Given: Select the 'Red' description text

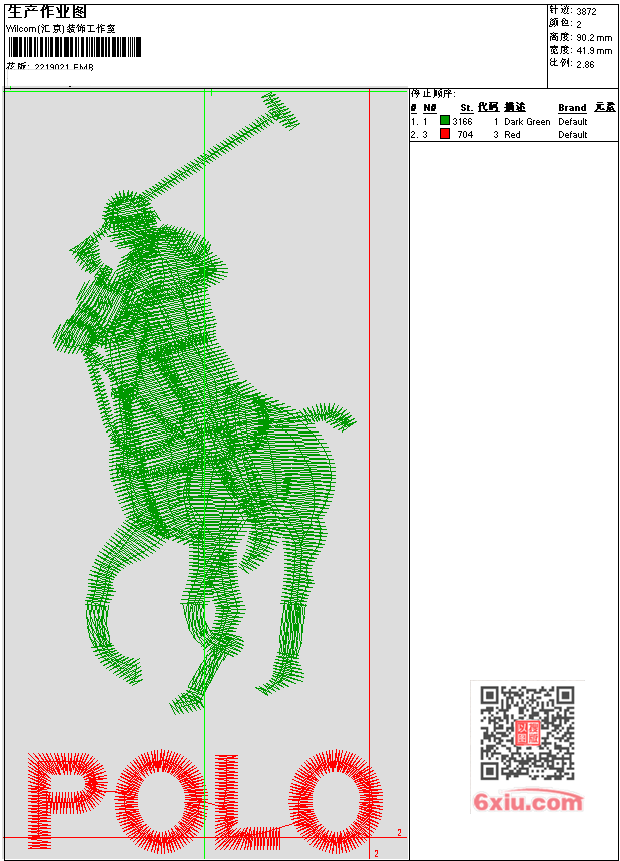Looking at the screenshot, I should (x=512, y=135).
